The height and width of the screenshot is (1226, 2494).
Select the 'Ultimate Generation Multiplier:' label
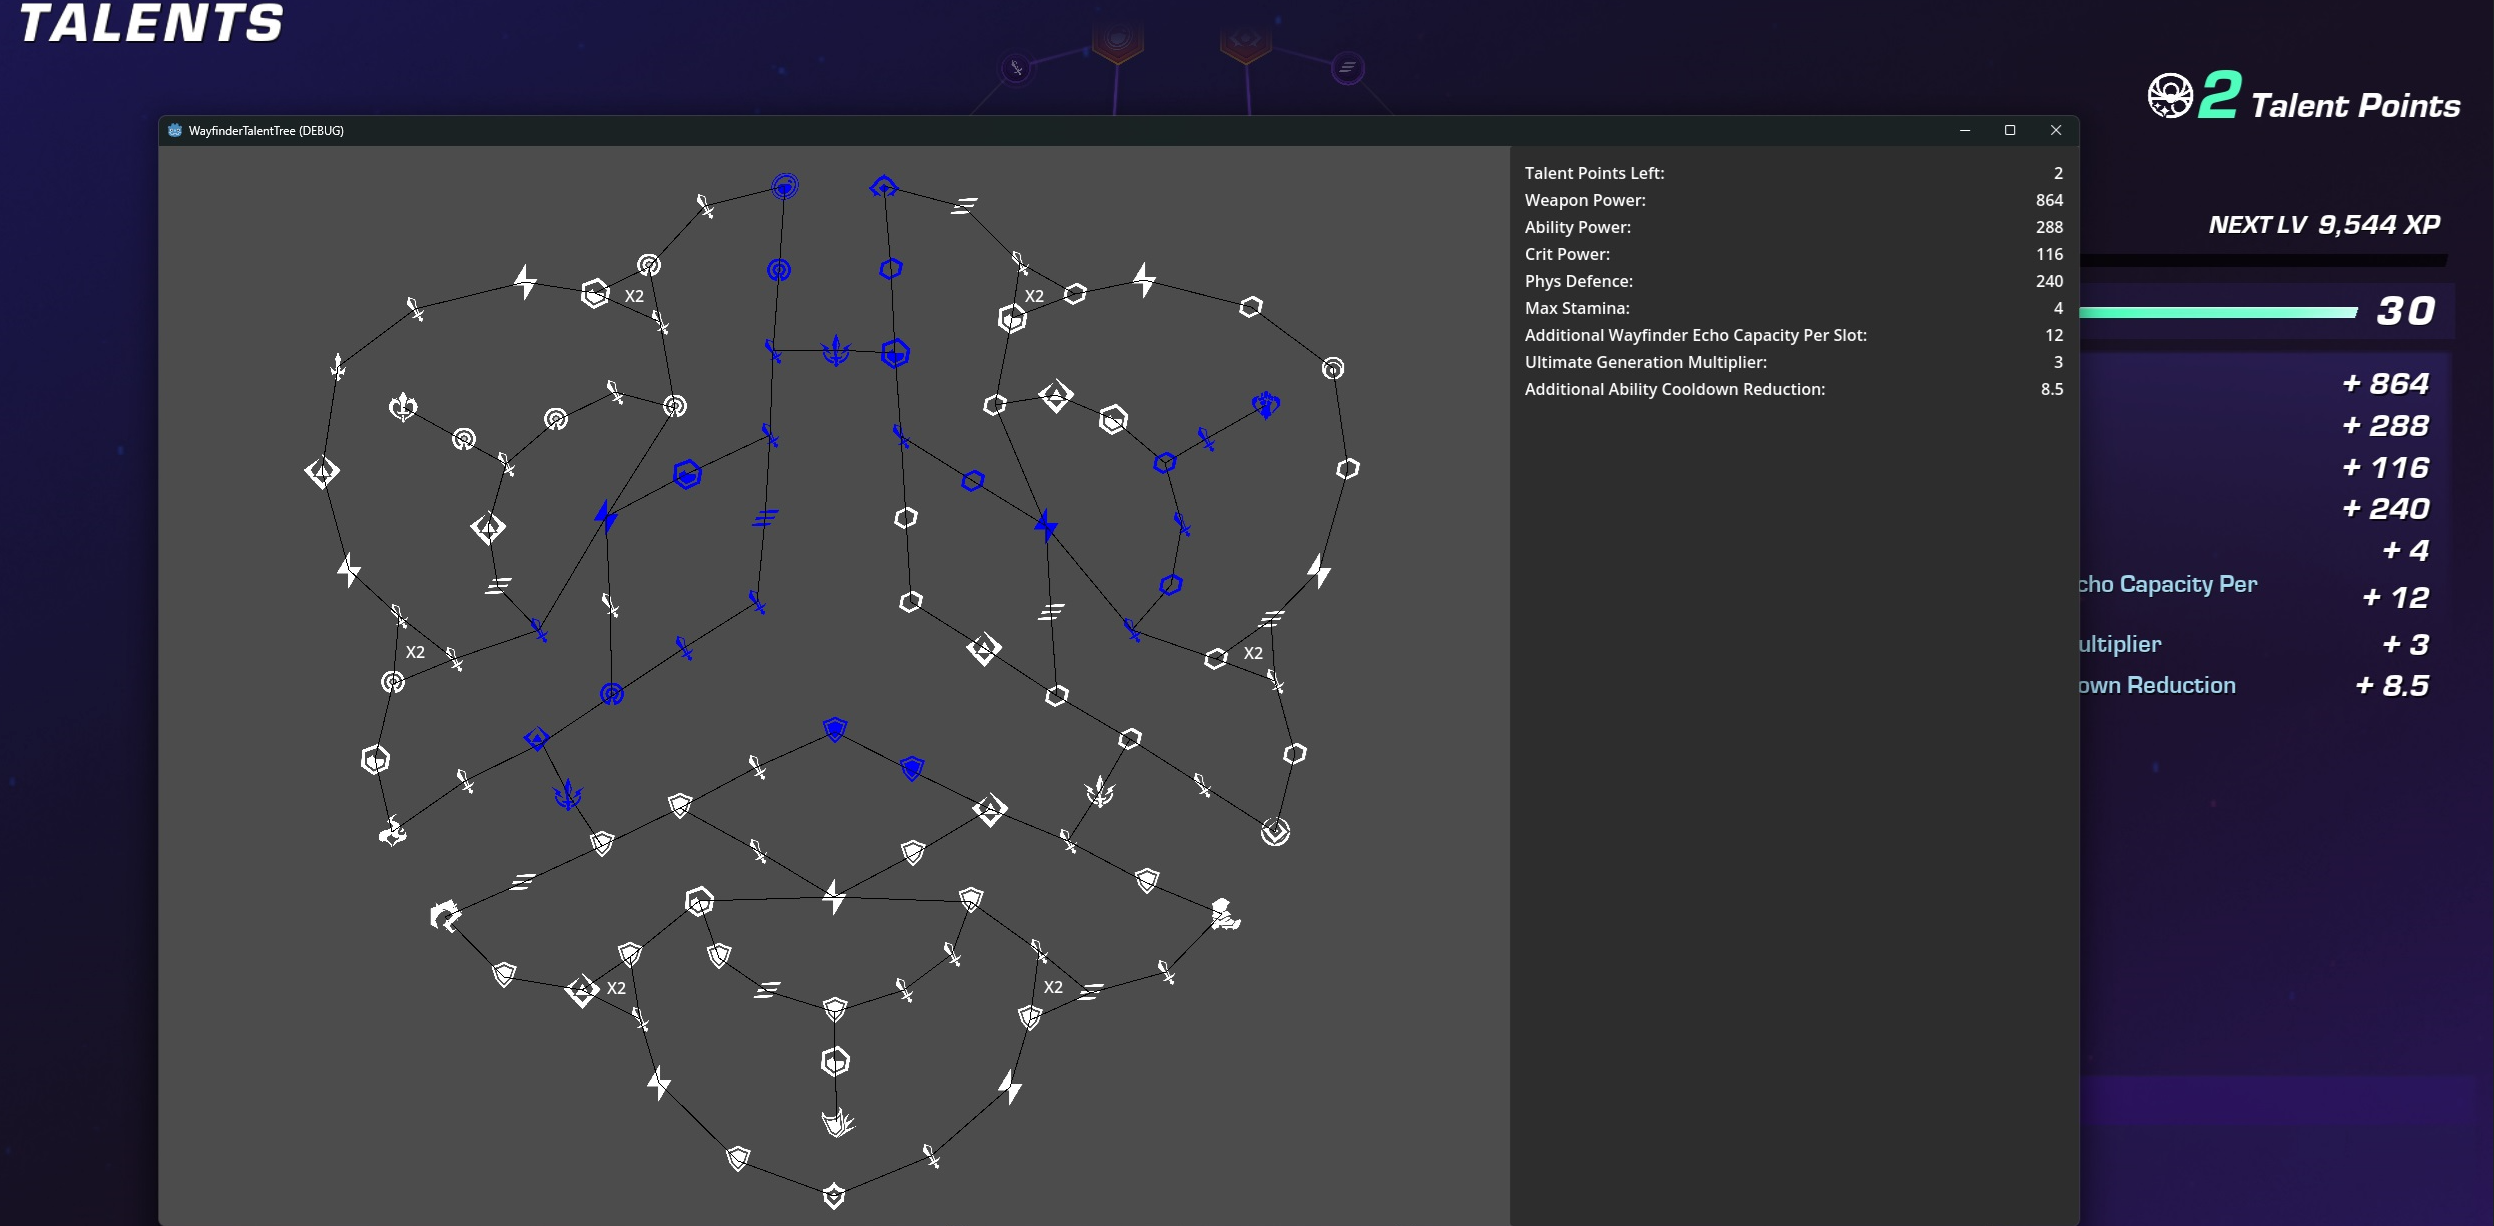(1645, 362)
